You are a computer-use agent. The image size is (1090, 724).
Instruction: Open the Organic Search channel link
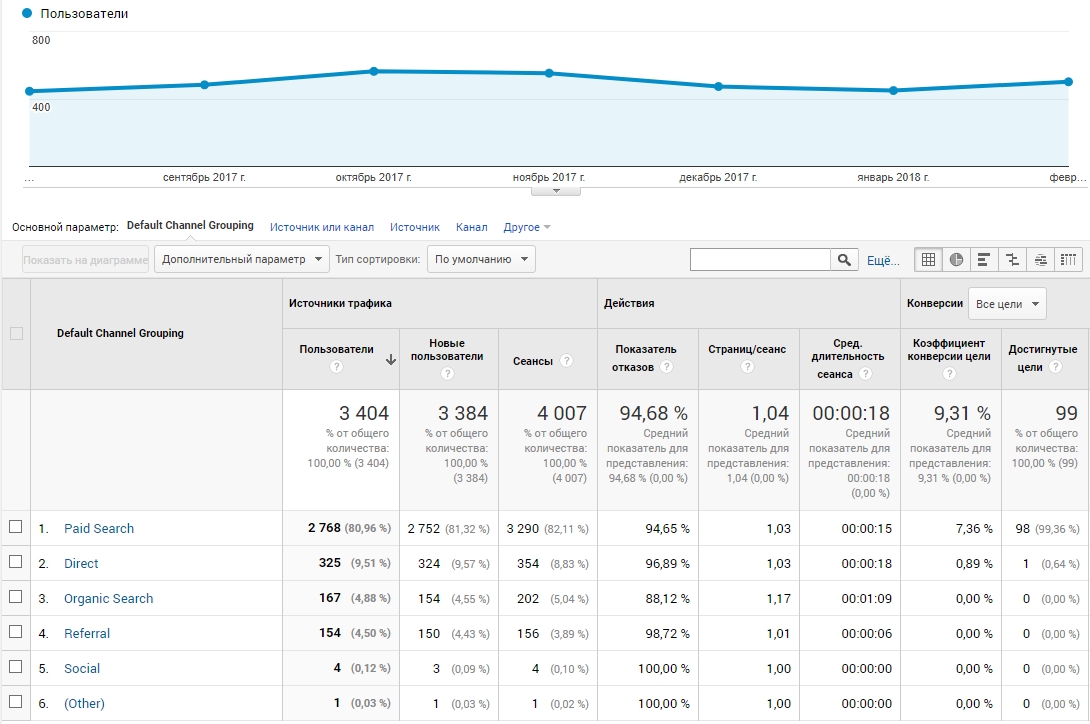coord(108,599)
